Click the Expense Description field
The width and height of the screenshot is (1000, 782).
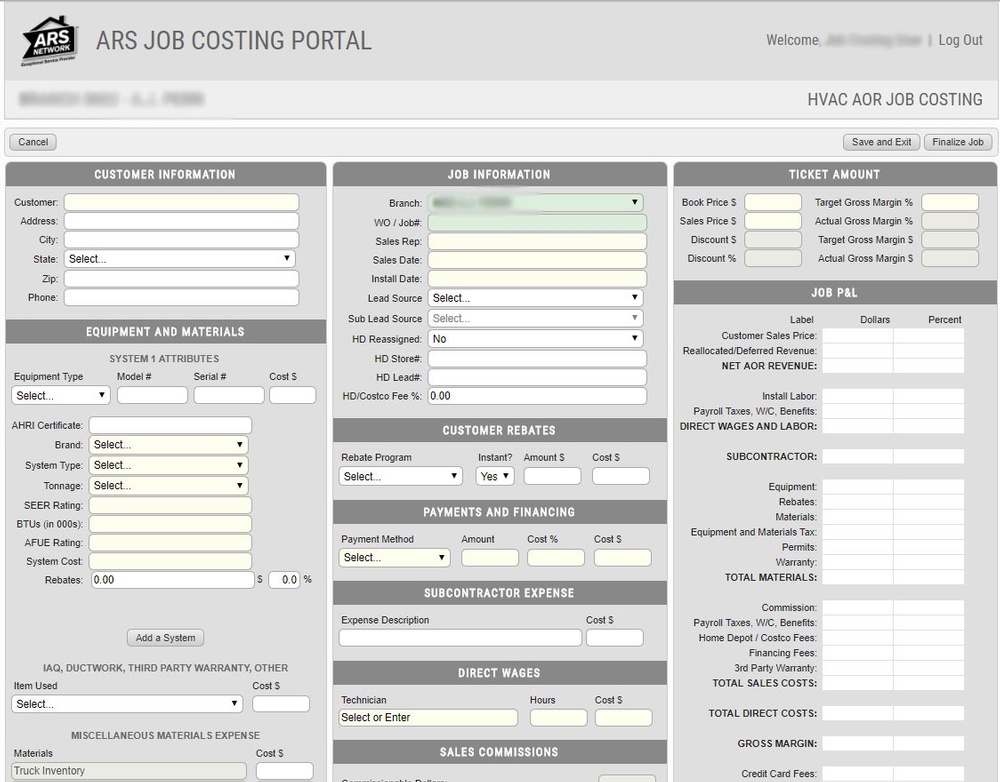460,638
